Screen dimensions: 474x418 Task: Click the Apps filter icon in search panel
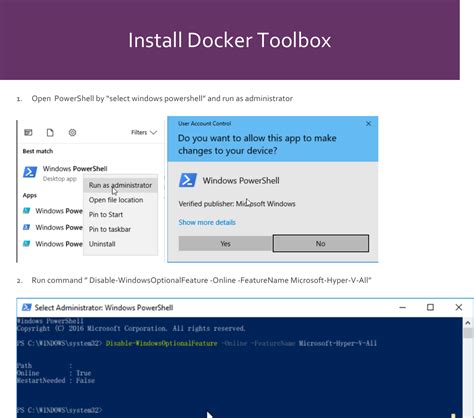pos(28,133)
